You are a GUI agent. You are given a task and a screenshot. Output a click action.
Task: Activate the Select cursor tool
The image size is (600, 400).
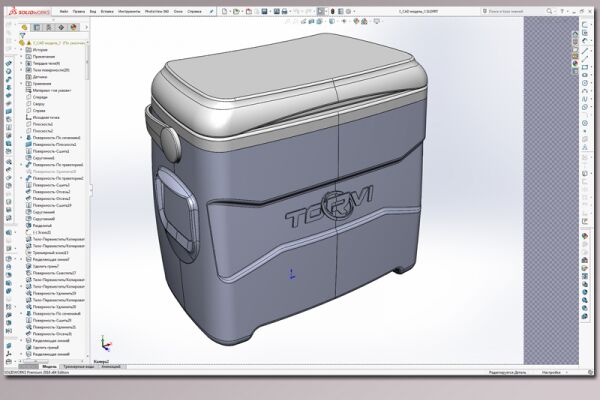(x=321, y=11)
